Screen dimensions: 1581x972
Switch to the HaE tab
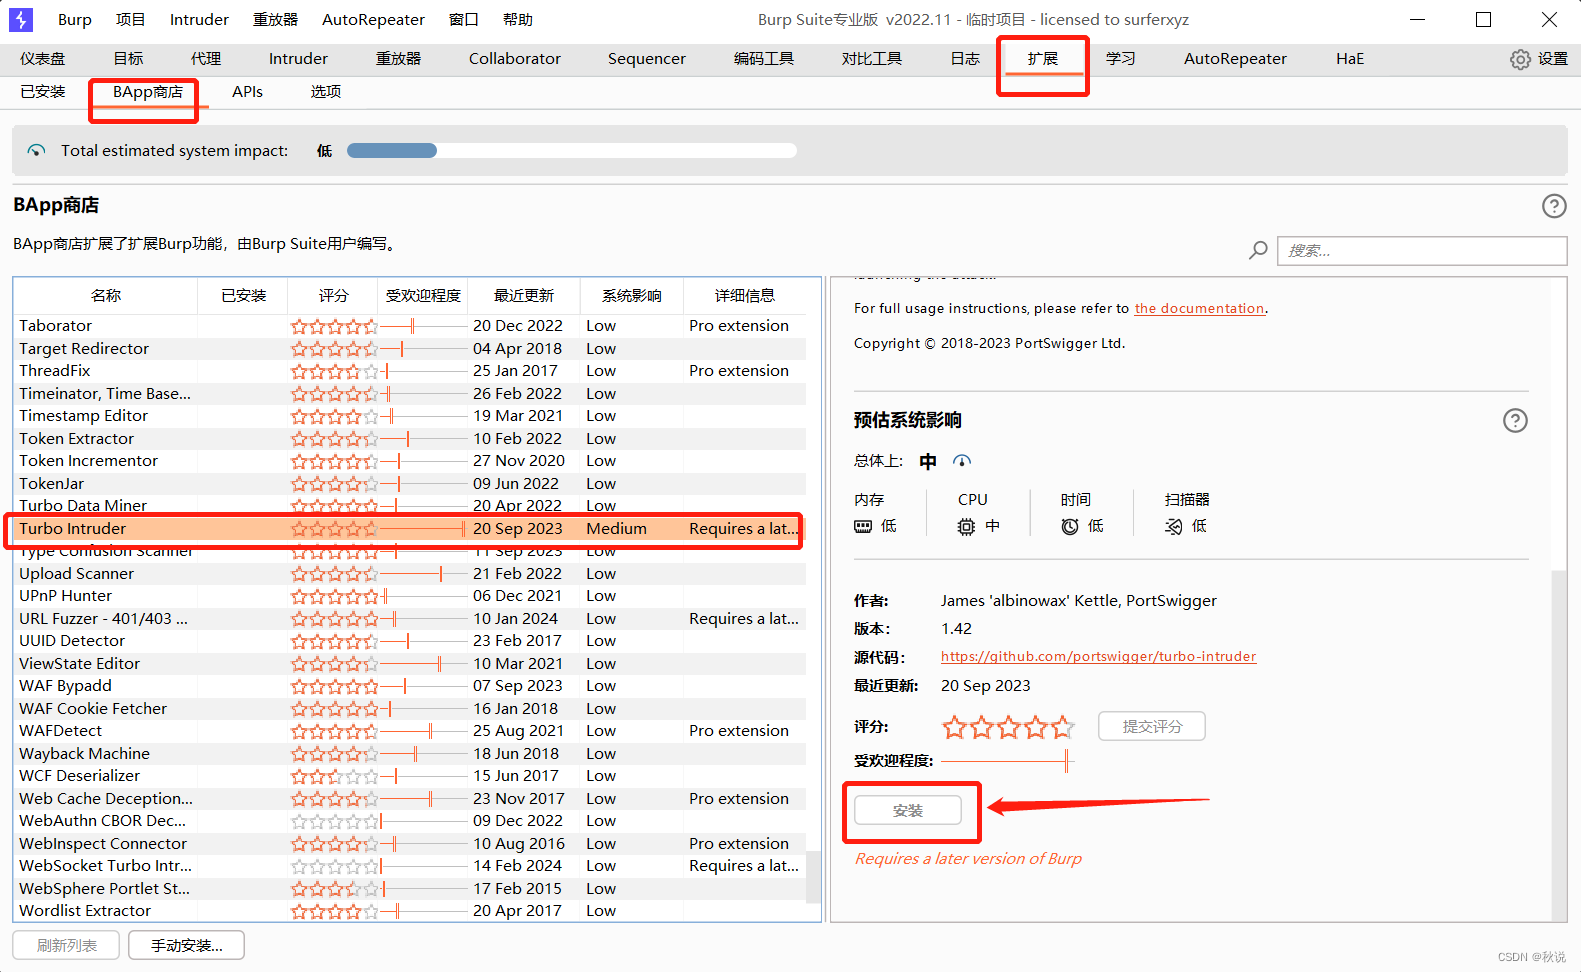pyautogui.click(x=1350, y=59)
